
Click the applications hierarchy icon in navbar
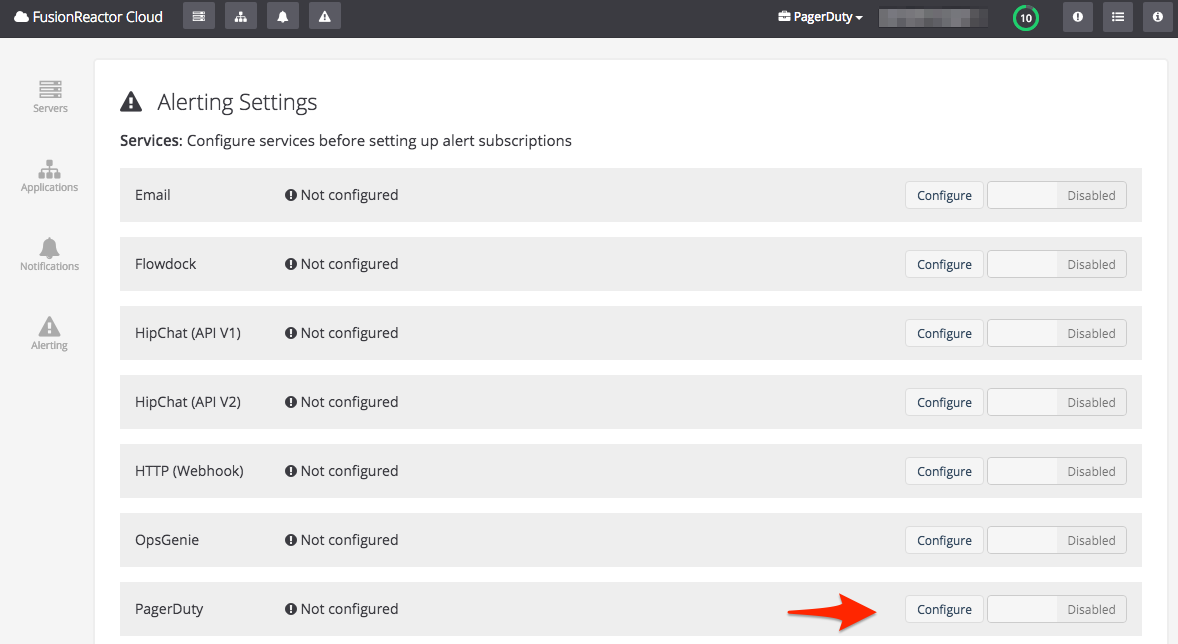click(x=241, y=17)
